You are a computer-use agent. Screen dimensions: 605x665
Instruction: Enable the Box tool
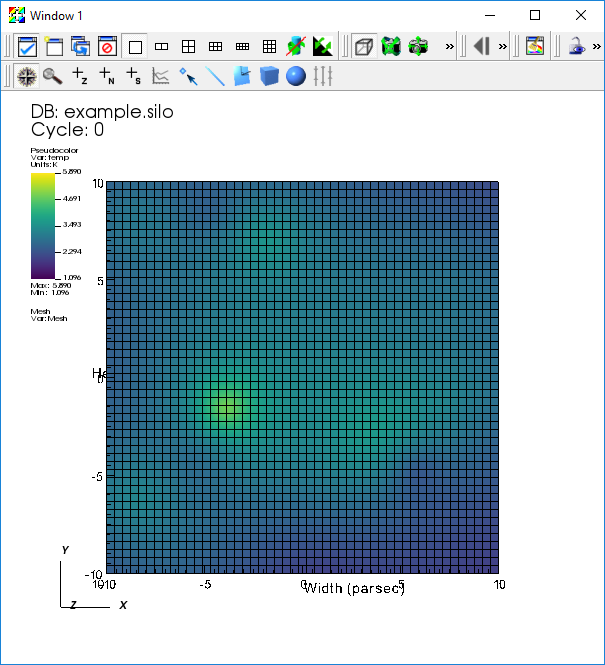[269, 77]
